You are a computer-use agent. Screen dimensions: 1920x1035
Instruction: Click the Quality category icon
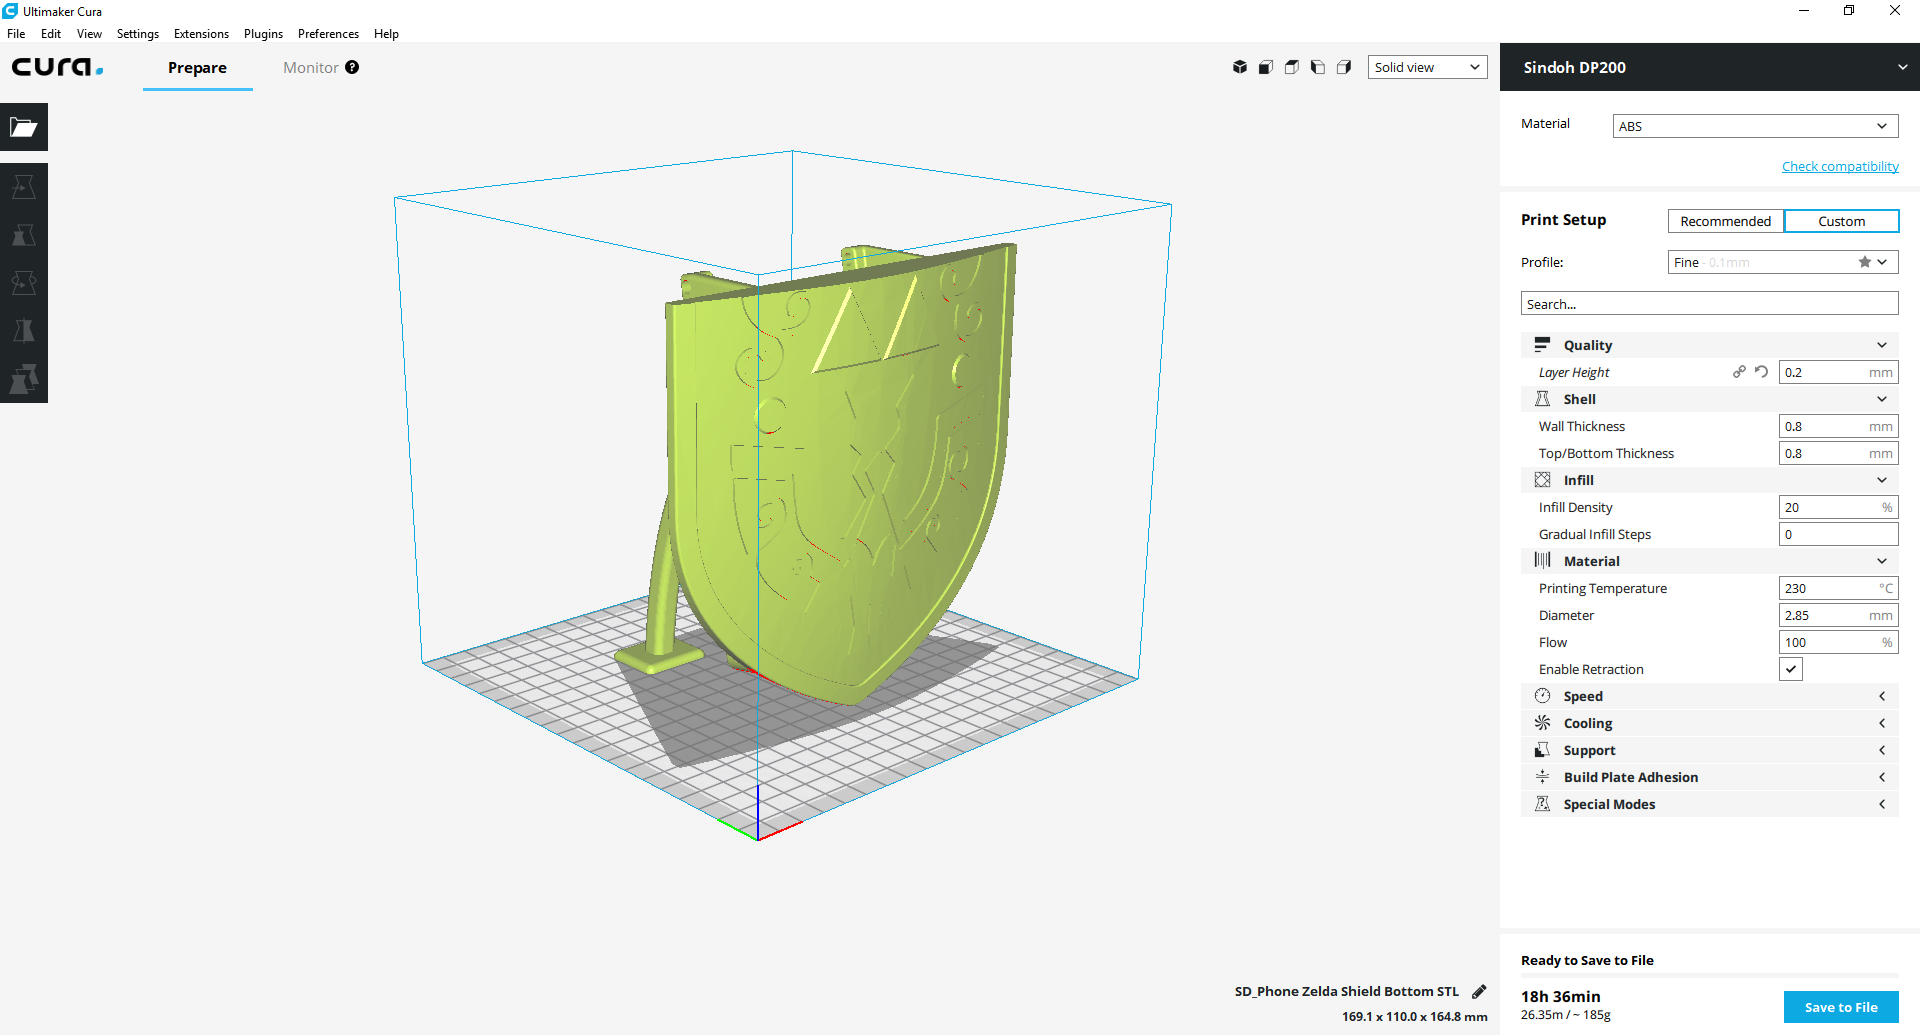(1542, 345)
